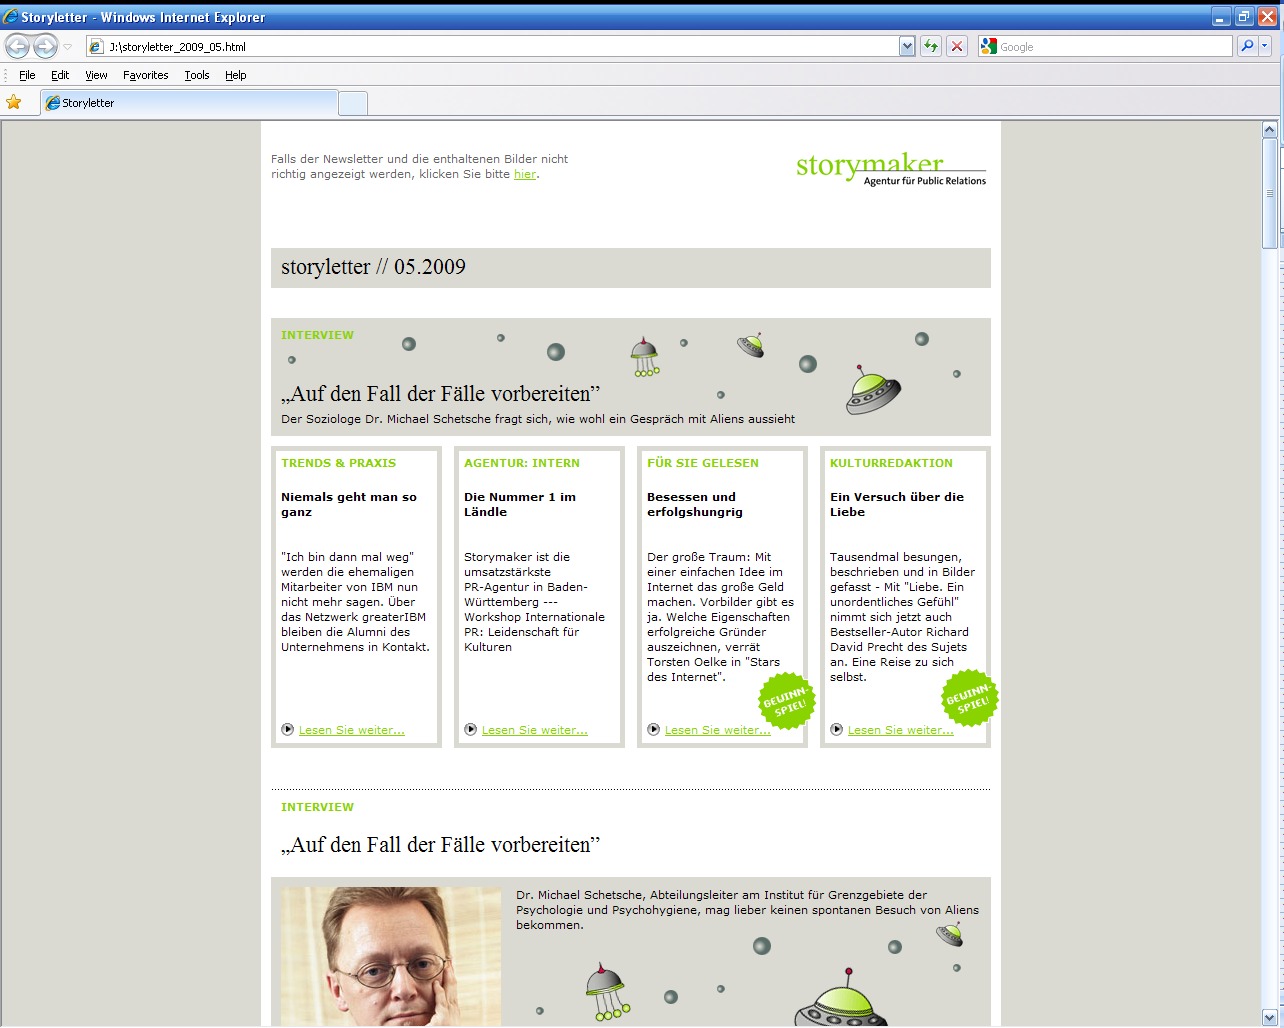Viewport: 1284px width, 1028px height.
Task: Open Favorites star icon
Action: (14, 102)
